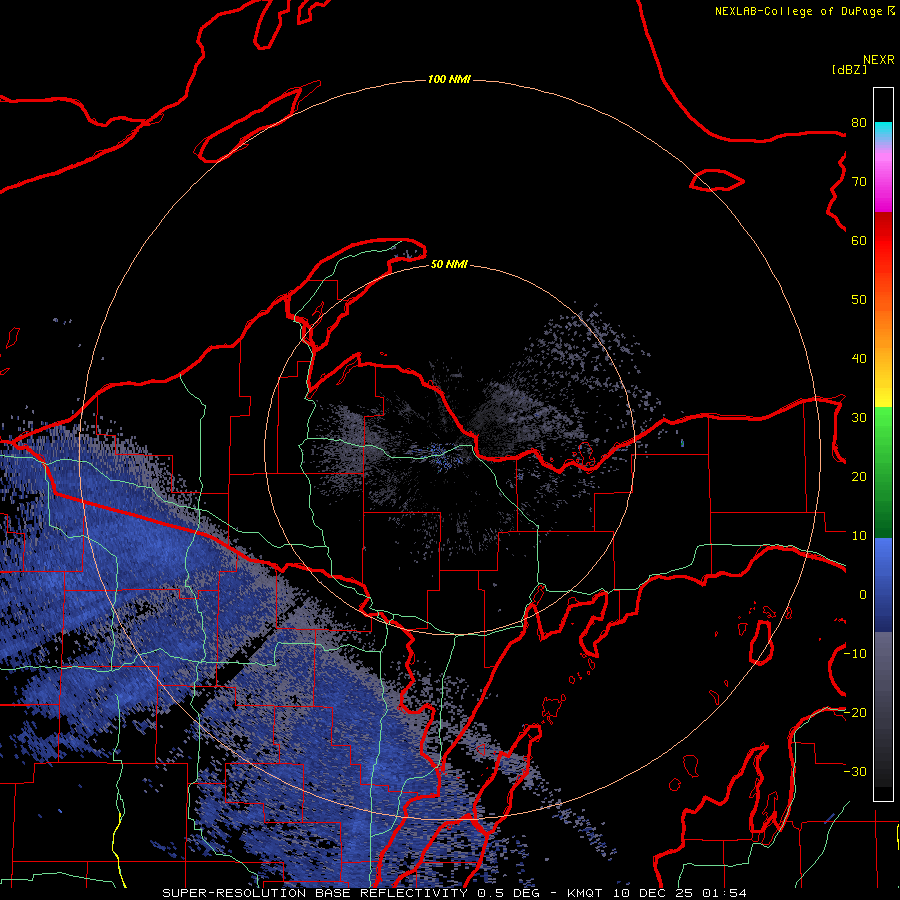Click the 30 value on the dBZ scale
Screen dimensions: 900x900
tap(859, 417)
